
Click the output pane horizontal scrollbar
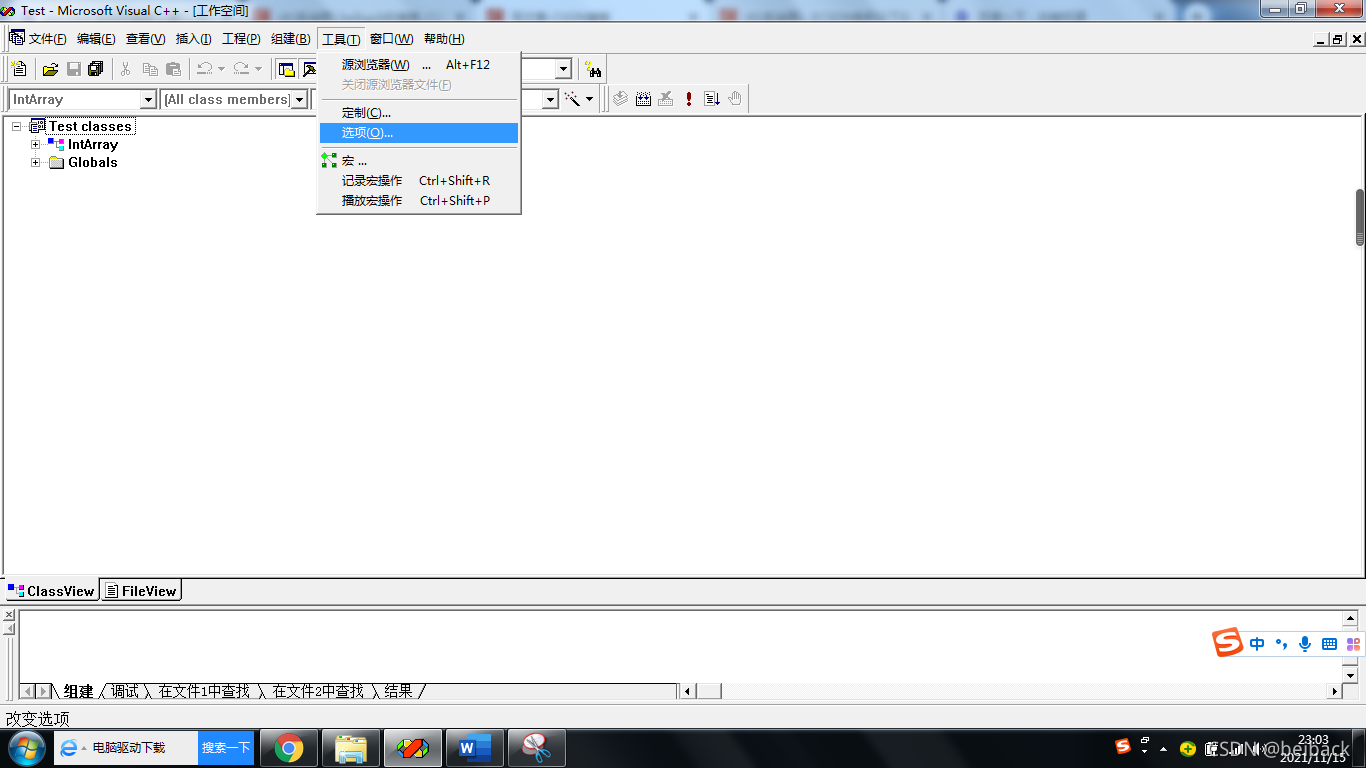(1011, 691)
